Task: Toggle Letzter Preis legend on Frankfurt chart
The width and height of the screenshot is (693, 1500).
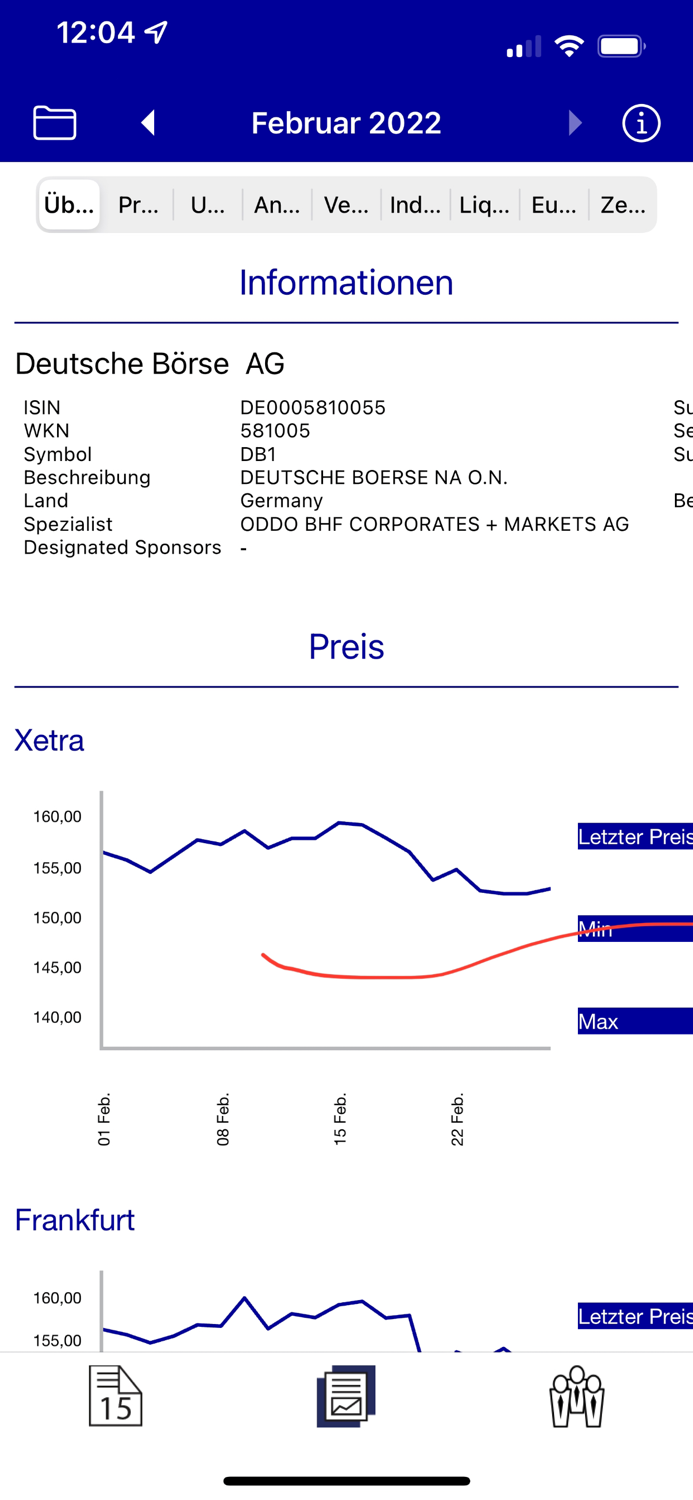Action: pos(634,1317)
